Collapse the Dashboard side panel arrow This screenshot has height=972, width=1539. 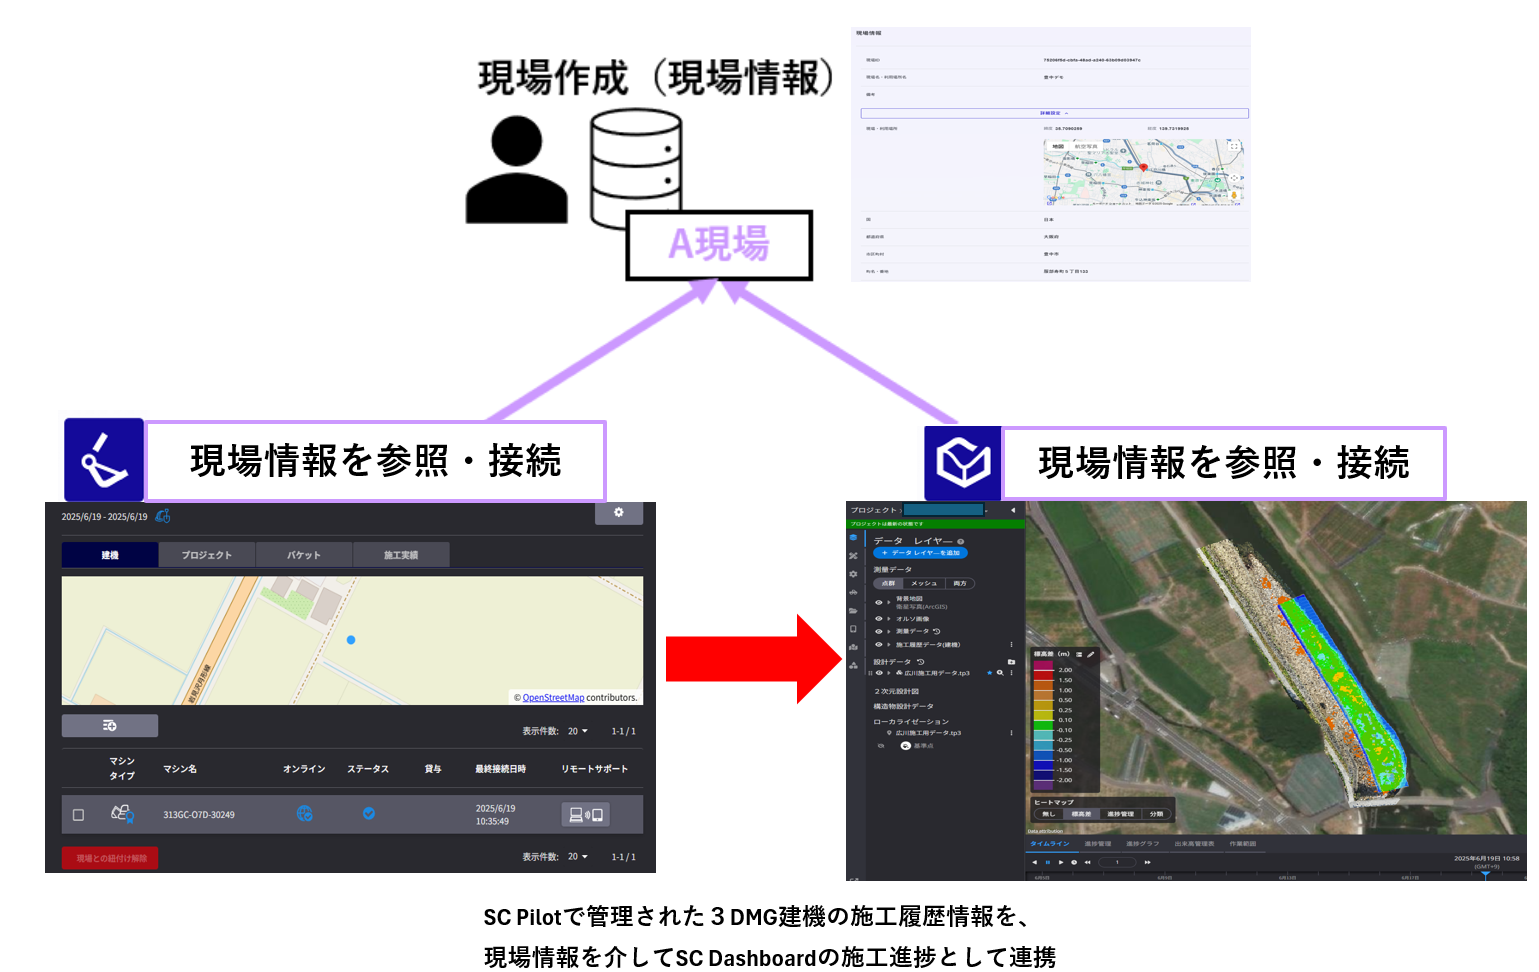pos(1013,510)
